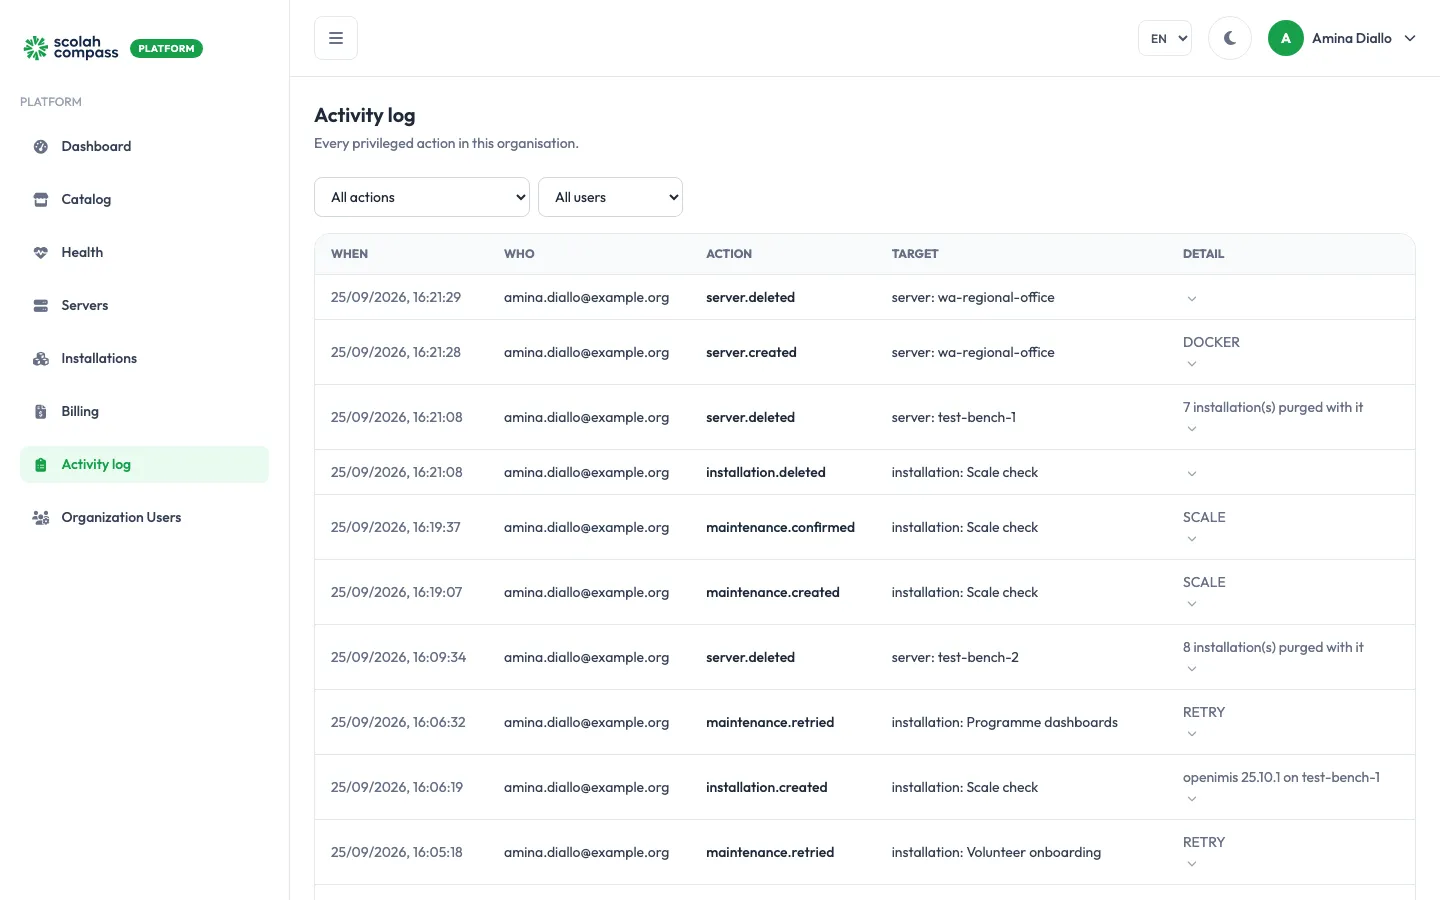Click the WHEN column header
Viewport: 1440px width, 900px height.
350,254
